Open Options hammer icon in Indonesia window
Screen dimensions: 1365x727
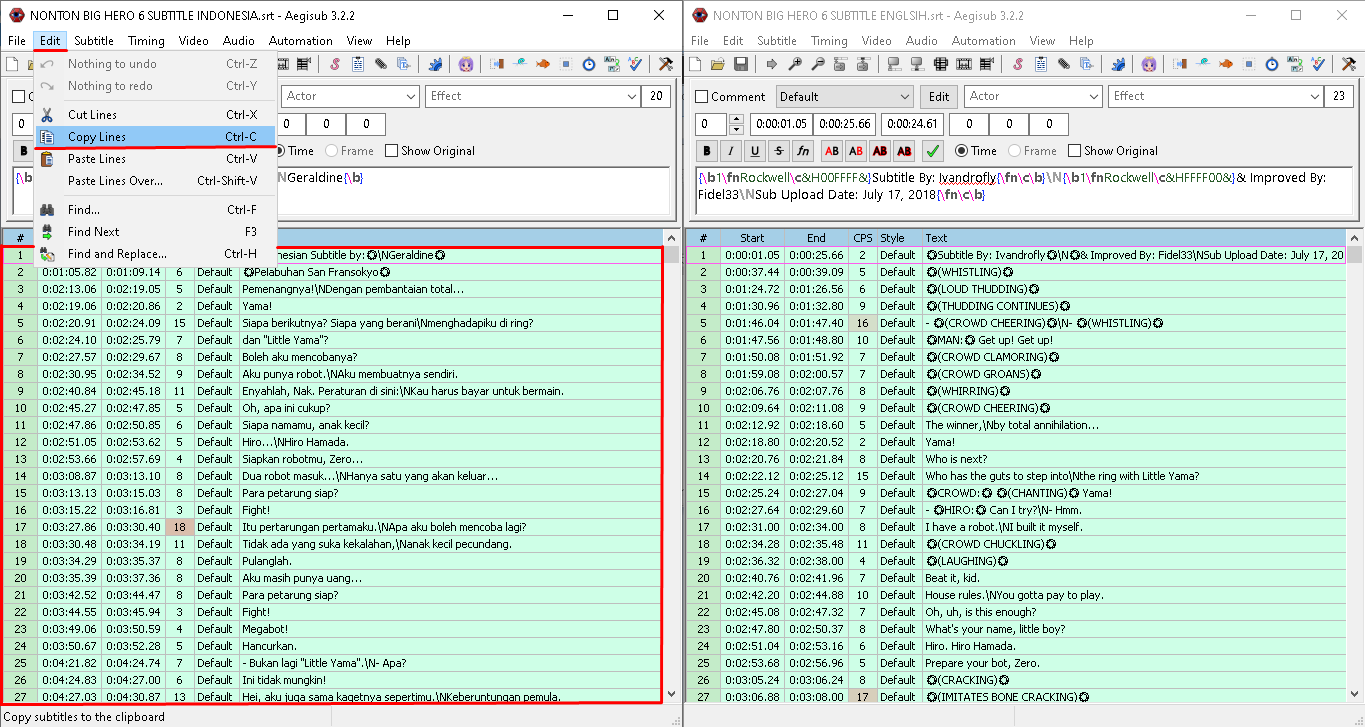[665, 64]
